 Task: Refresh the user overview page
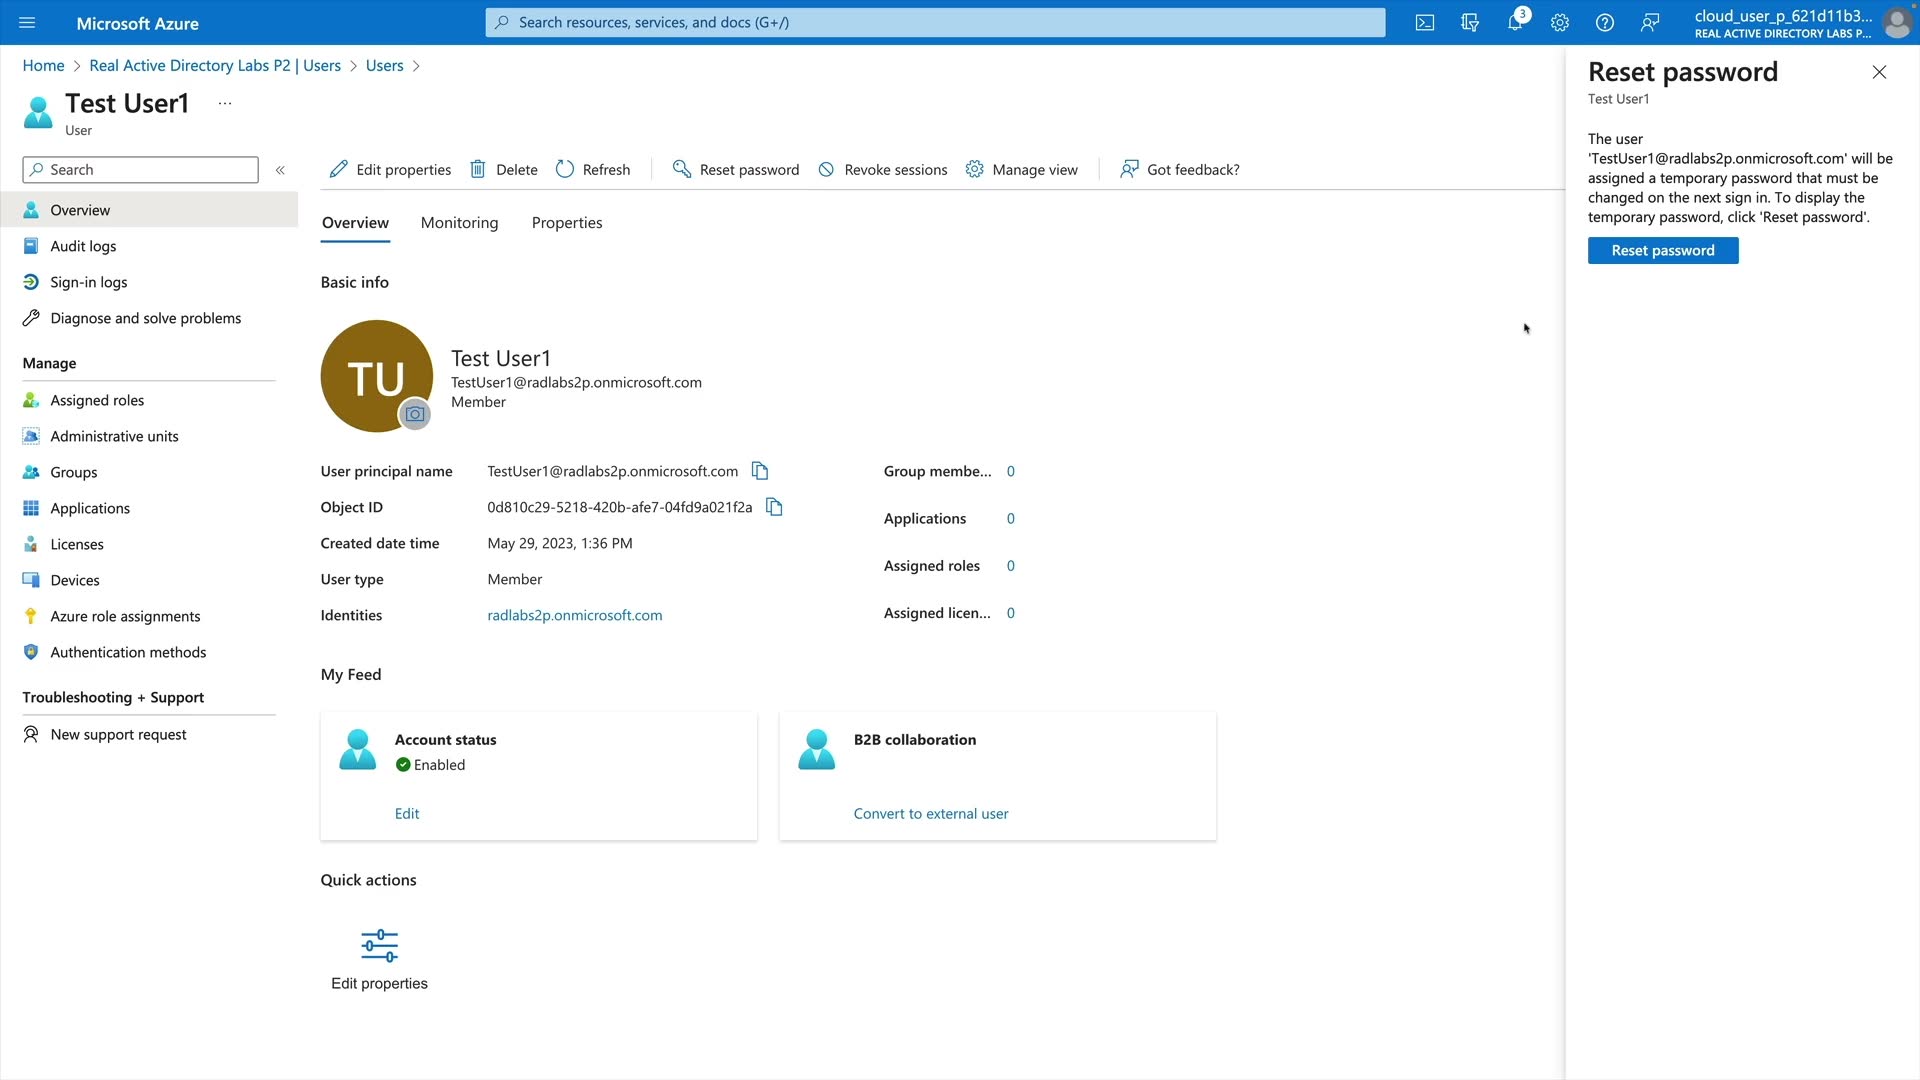(593, 170)
